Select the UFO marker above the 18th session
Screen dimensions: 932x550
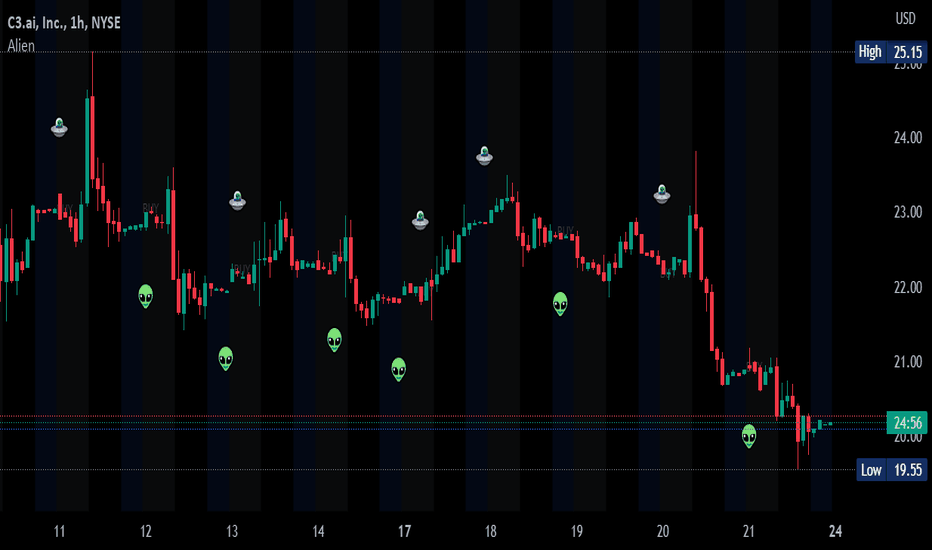point(484,156)
